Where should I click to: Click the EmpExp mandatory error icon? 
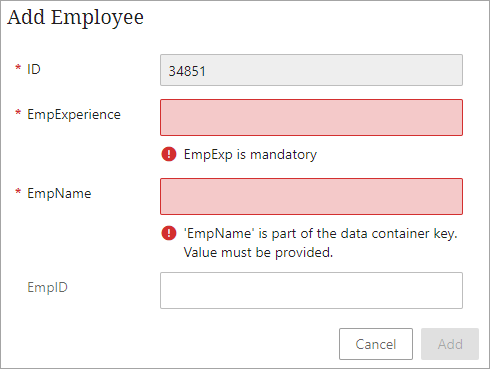[x=169, y=154]
